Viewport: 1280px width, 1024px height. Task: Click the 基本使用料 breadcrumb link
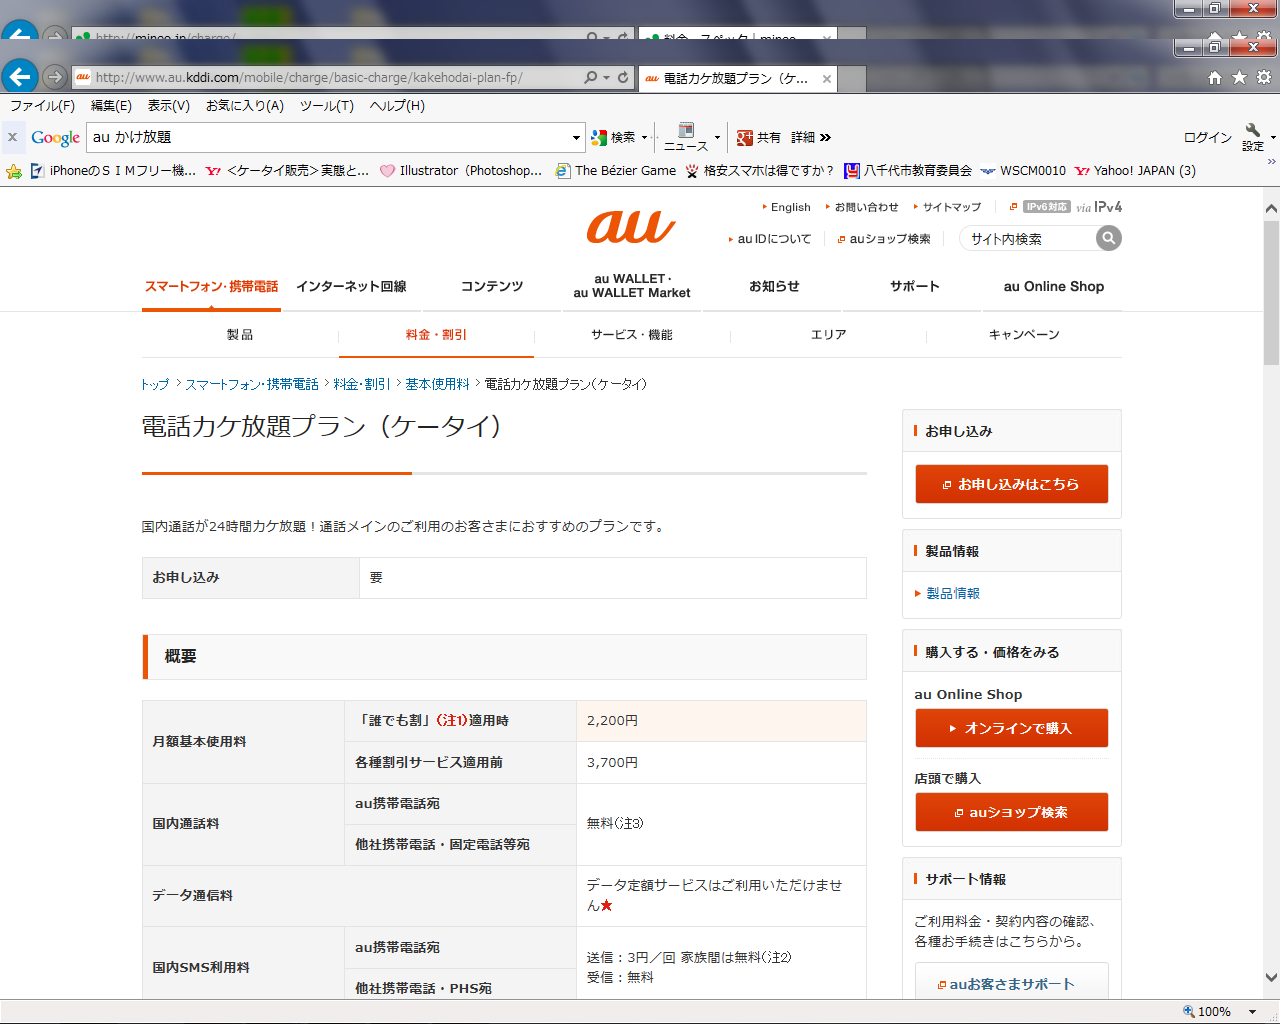437,384
